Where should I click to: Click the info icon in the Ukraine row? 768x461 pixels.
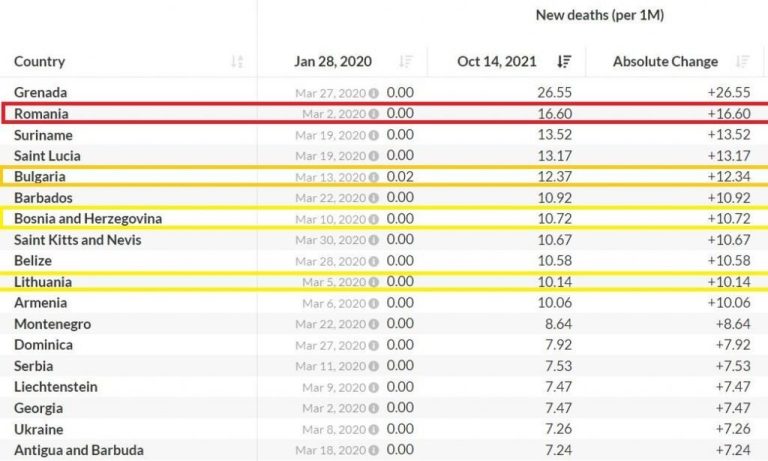tap(373, 429)
